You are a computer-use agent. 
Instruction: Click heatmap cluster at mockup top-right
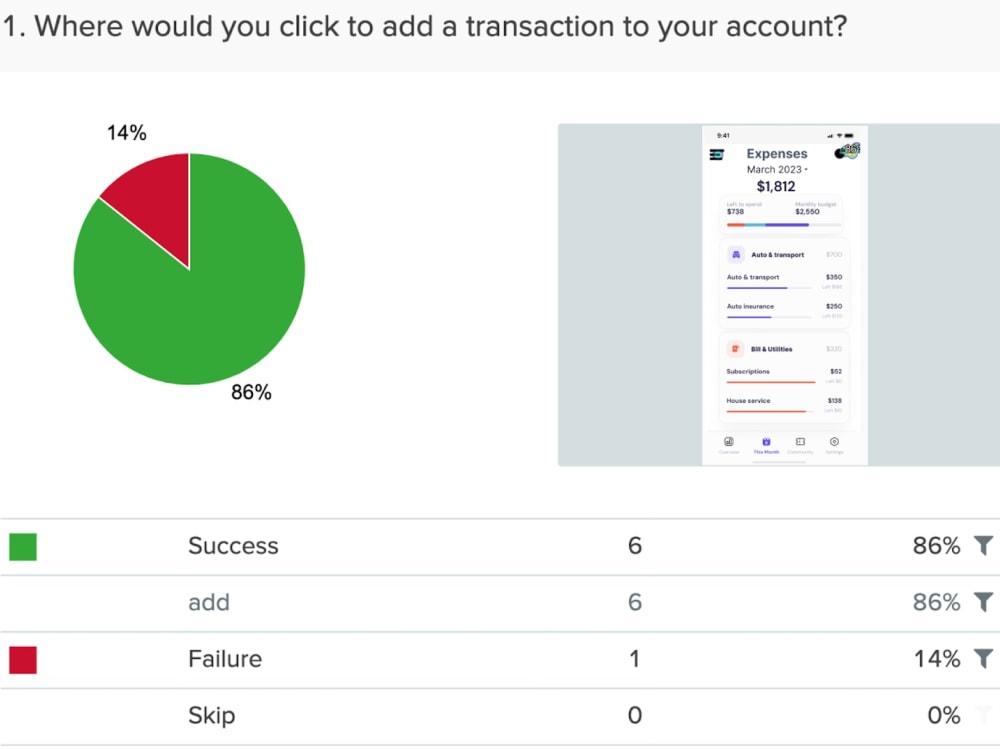click(848, 152)
